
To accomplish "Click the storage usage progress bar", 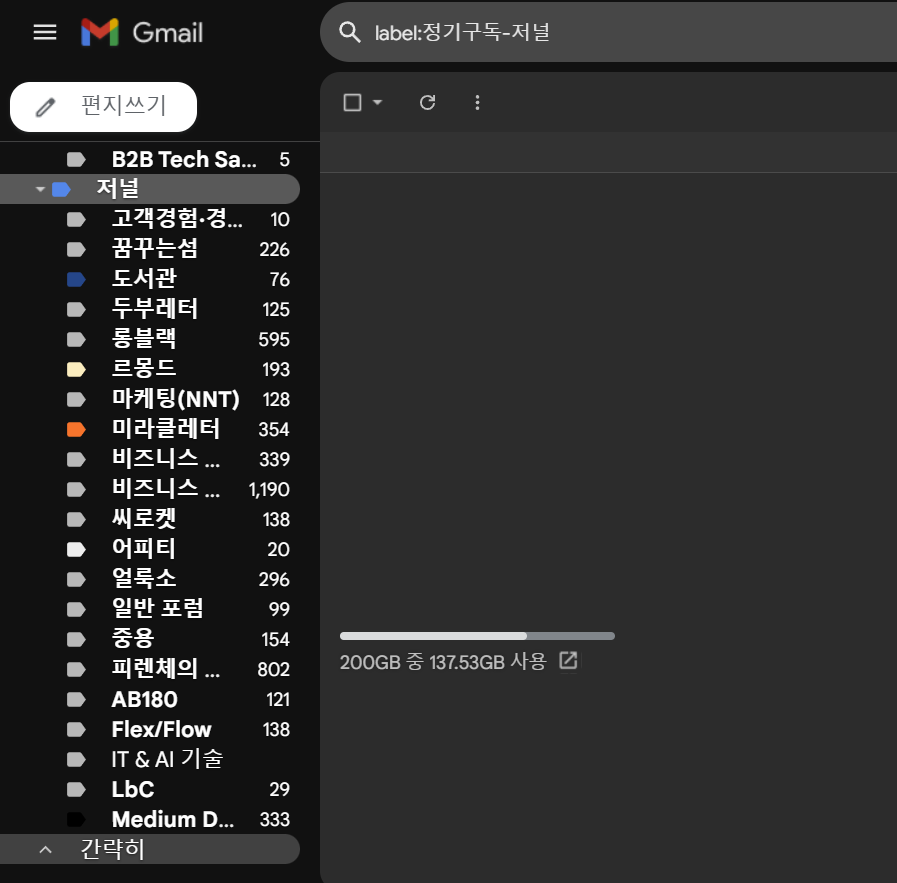I will tap(477, 636).
